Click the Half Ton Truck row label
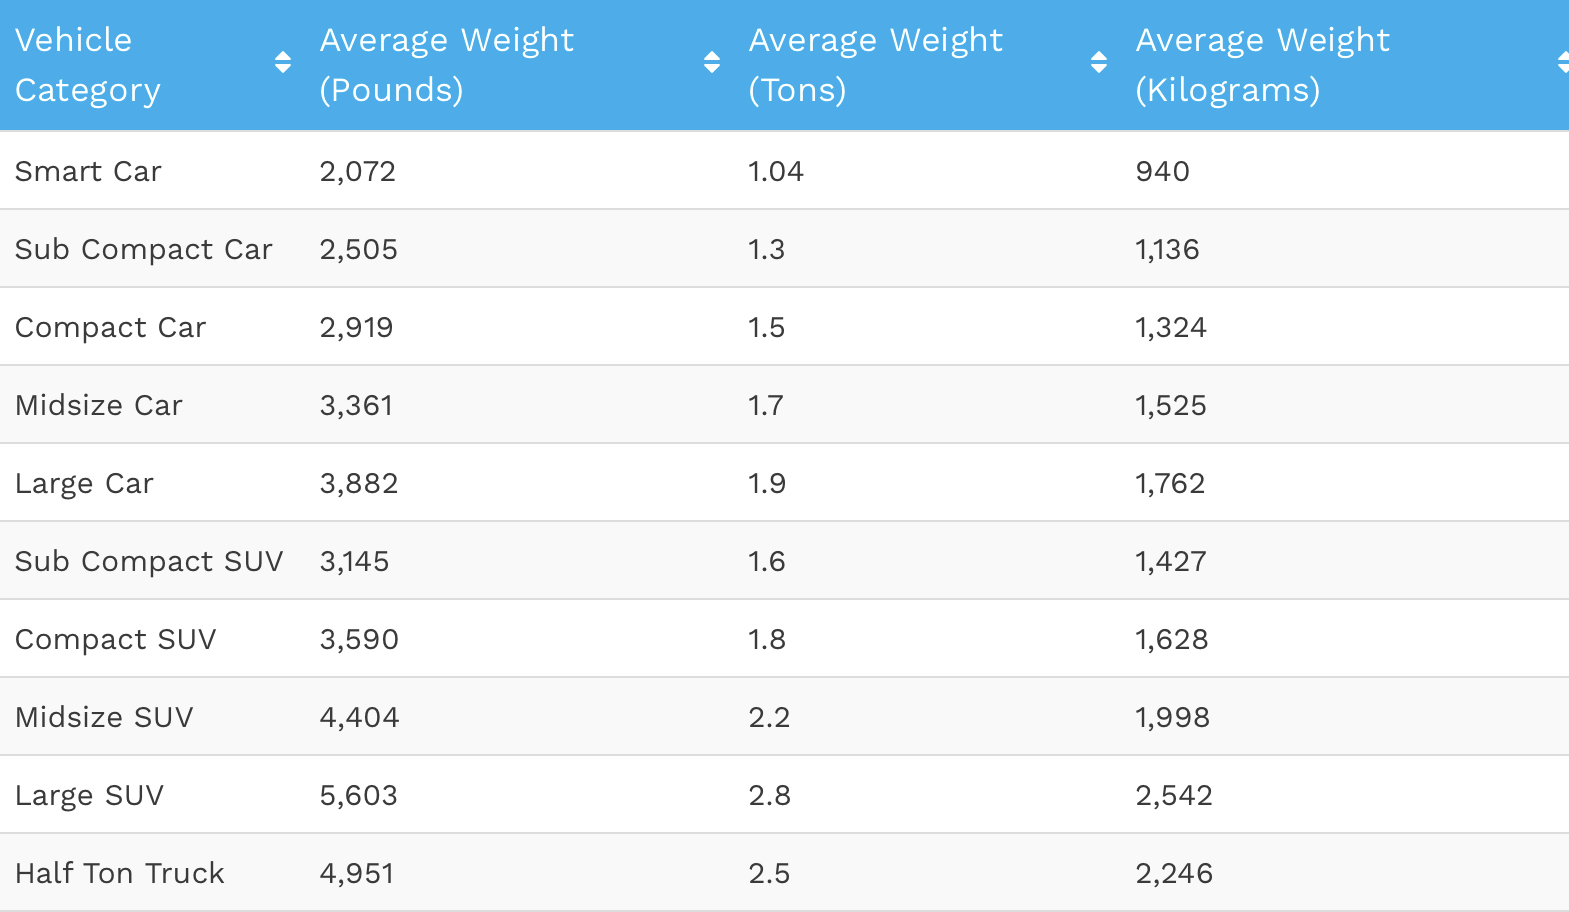 pyautogui.click(x=120, y=873)
